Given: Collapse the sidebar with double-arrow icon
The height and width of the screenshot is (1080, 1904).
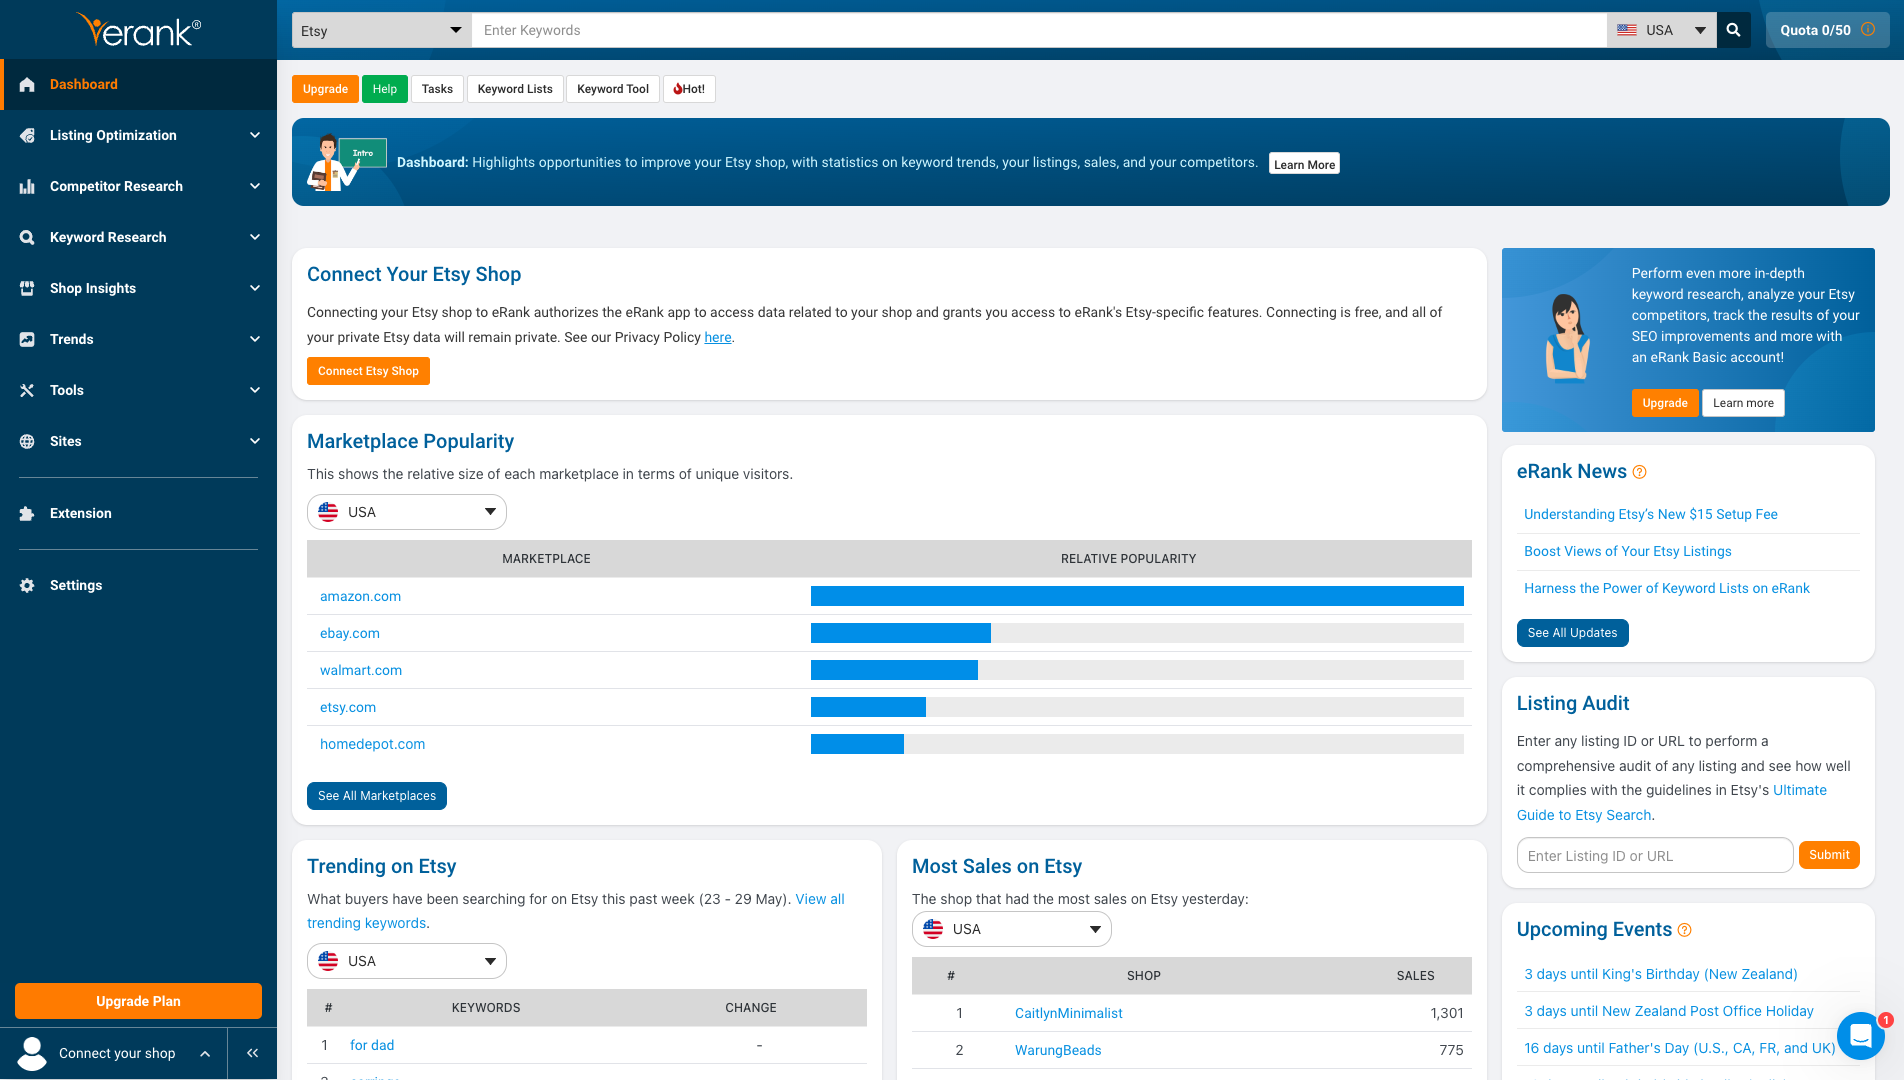Looking at the screenshot, I should point(252,1053).
